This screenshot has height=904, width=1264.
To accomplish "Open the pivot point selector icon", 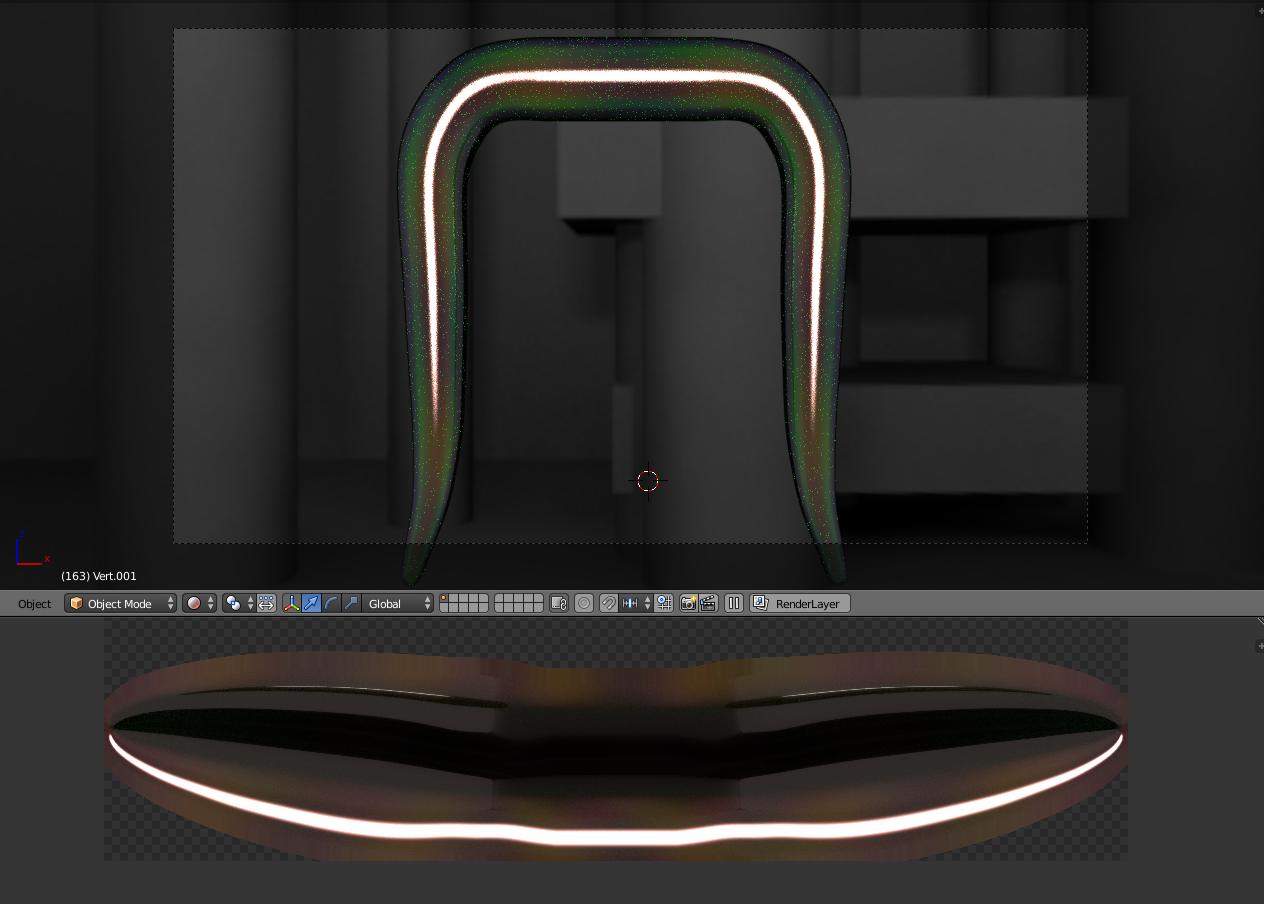I will coord(235,603).
